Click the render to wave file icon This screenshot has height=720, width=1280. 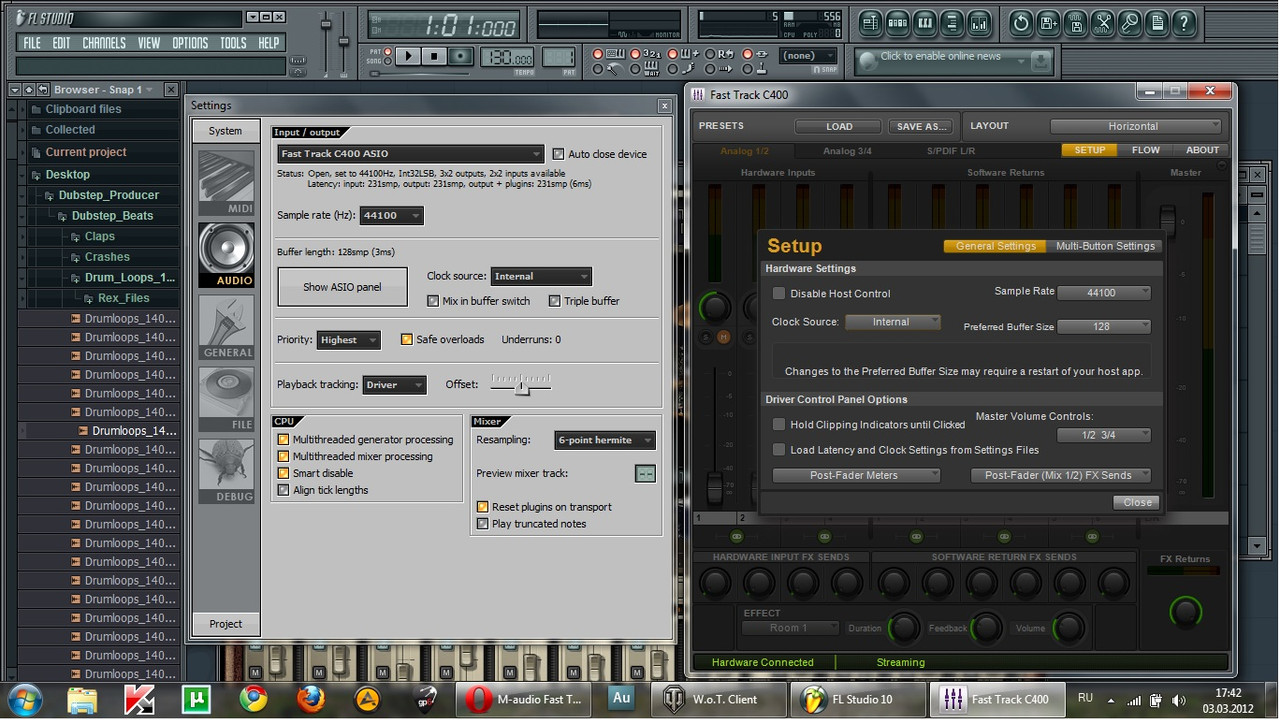coord(1075,23)
